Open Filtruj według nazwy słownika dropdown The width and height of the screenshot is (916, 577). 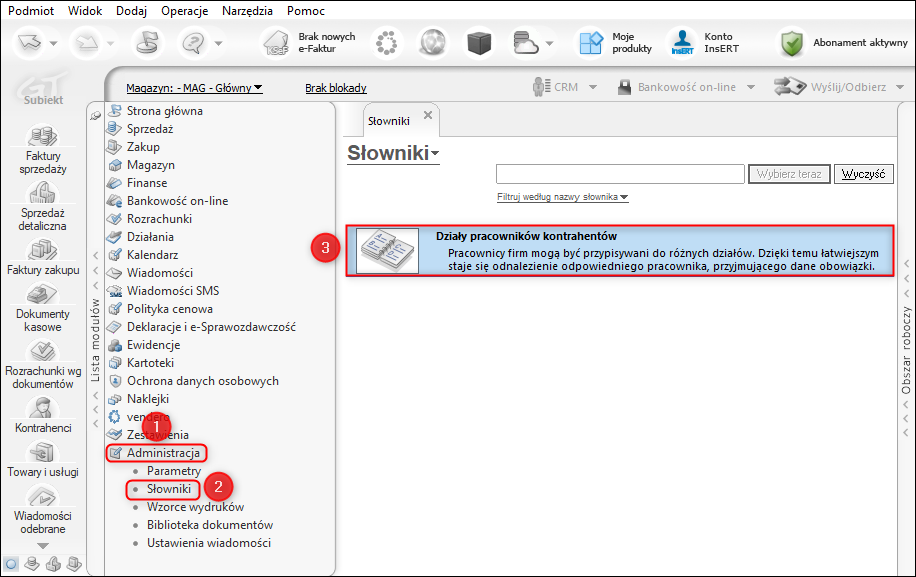point(563,197)
